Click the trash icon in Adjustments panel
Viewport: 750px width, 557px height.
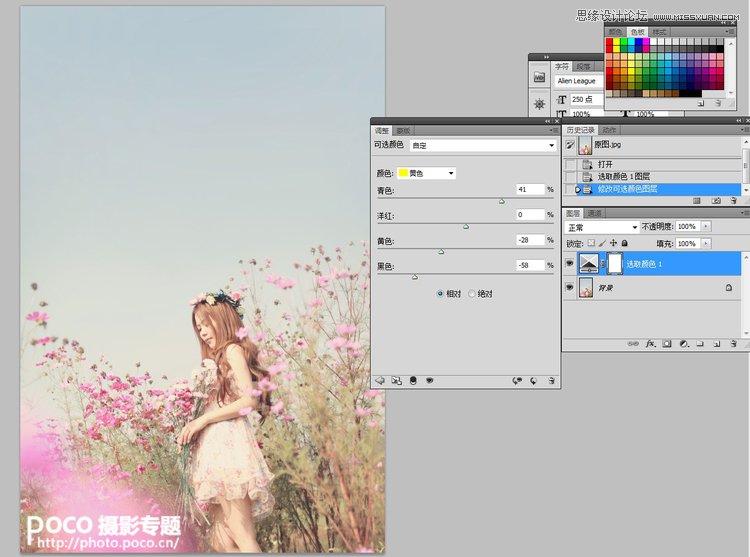coord(551,380)
